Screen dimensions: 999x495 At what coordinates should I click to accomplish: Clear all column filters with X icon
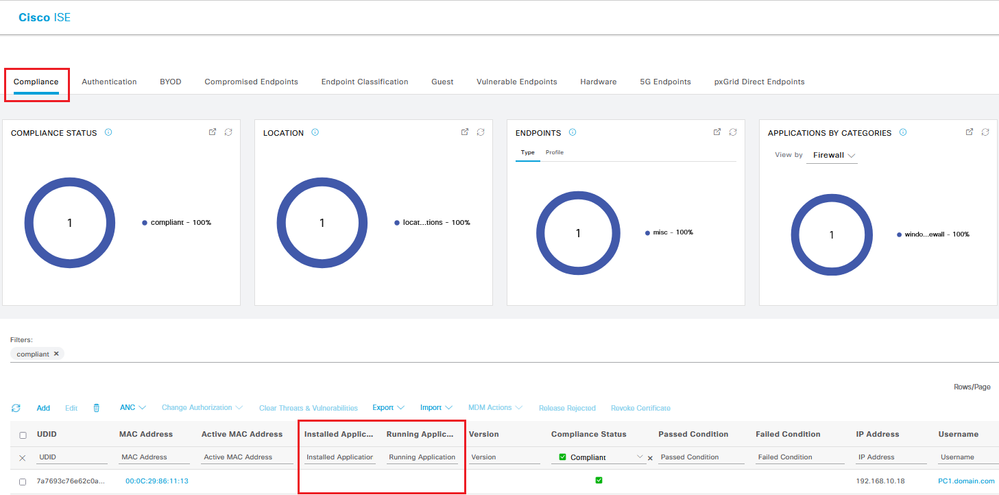22,457
